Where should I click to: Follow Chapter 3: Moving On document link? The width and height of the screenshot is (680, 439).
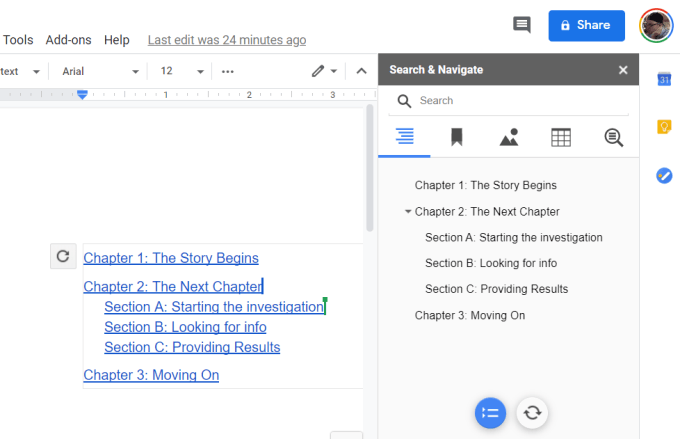click(x=151, y=375)
